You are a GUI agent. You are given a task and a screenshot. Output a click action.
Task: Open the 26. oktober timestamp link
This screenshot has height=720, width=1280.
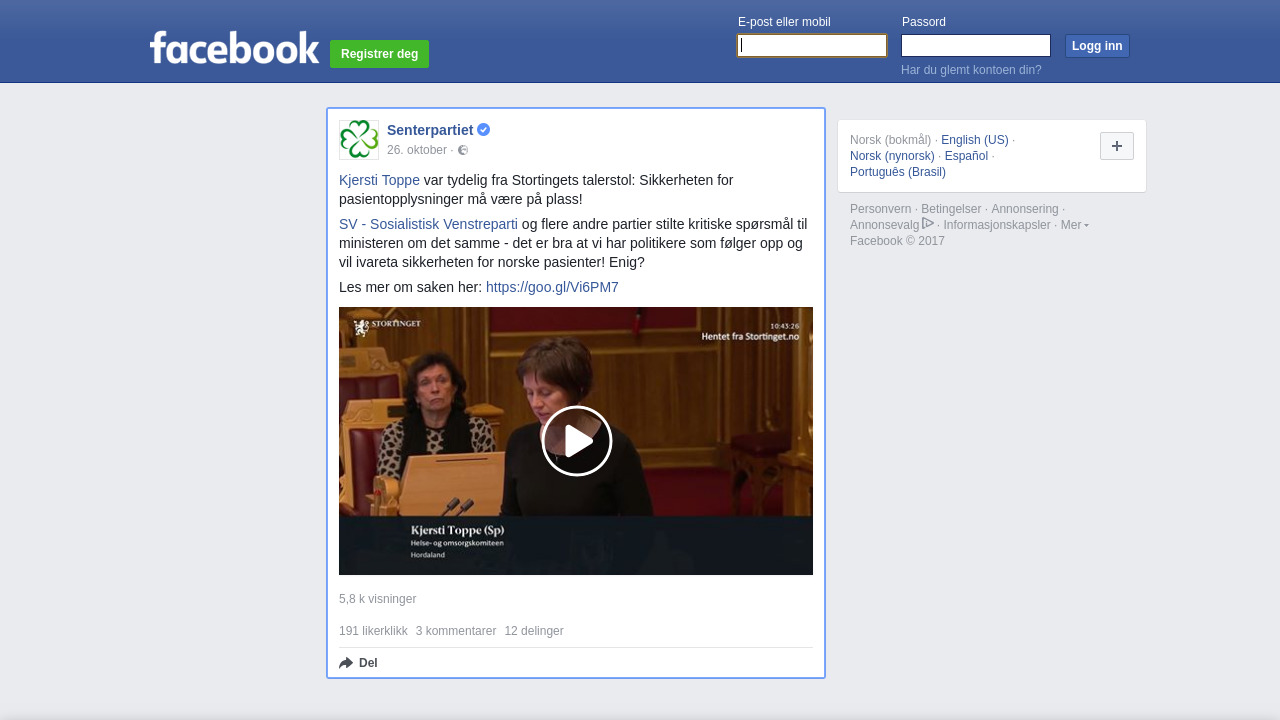point(417,150)
